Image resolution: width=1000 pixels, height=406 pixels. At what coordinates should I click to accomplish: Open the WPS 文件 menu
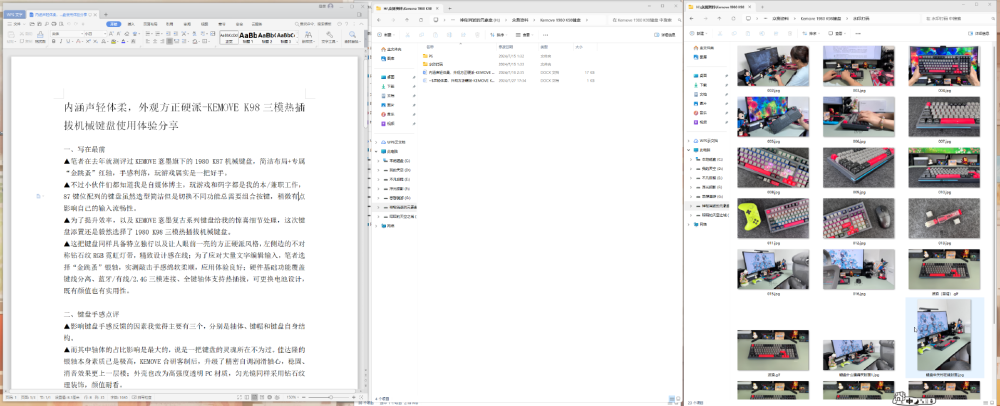pyautogui.click(x=17, y=24)
